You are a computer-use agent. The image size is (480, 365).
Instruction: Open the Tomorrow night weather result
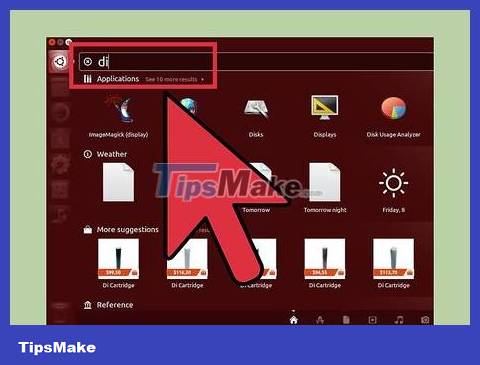(x=325, y=188)
